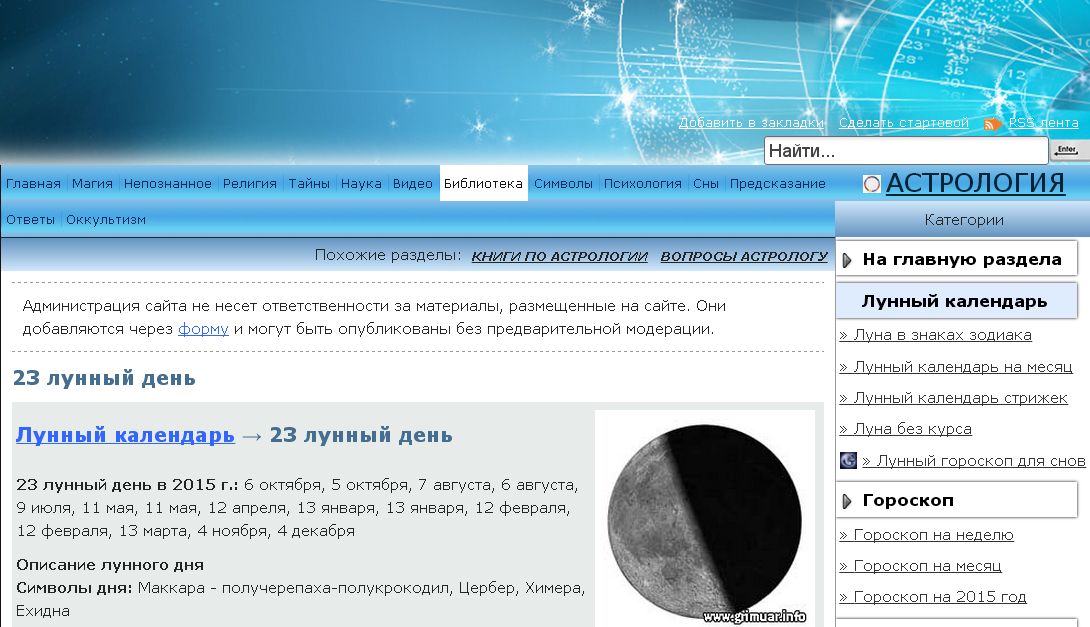This screenshot has height=627, width=1090.
Task: Select the Библиотека tab
Action: point(483,184)
